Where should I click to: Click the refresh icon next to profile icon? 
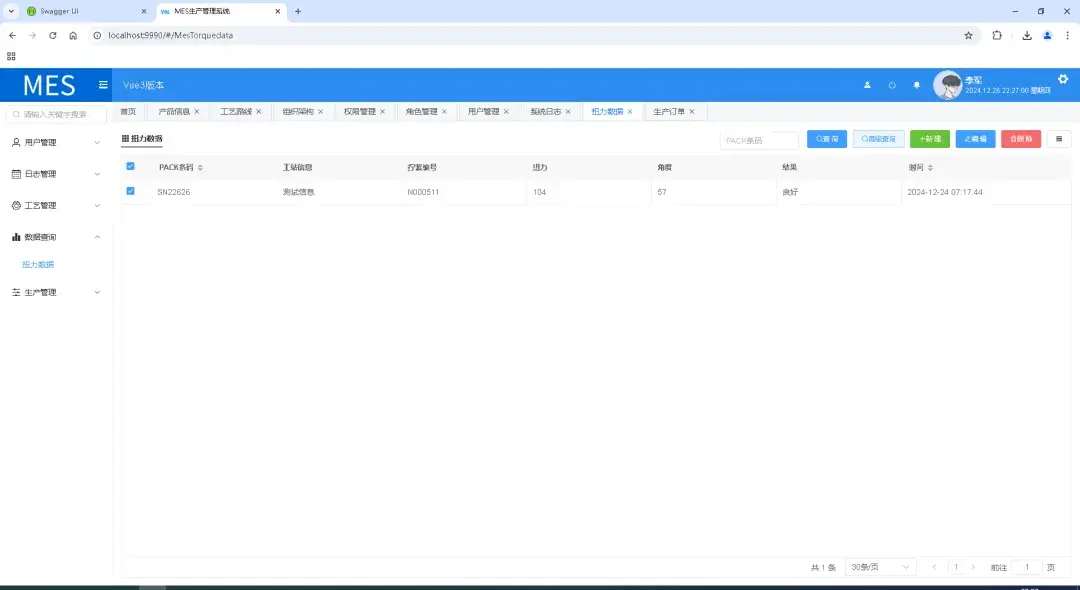tap(891, 85)
